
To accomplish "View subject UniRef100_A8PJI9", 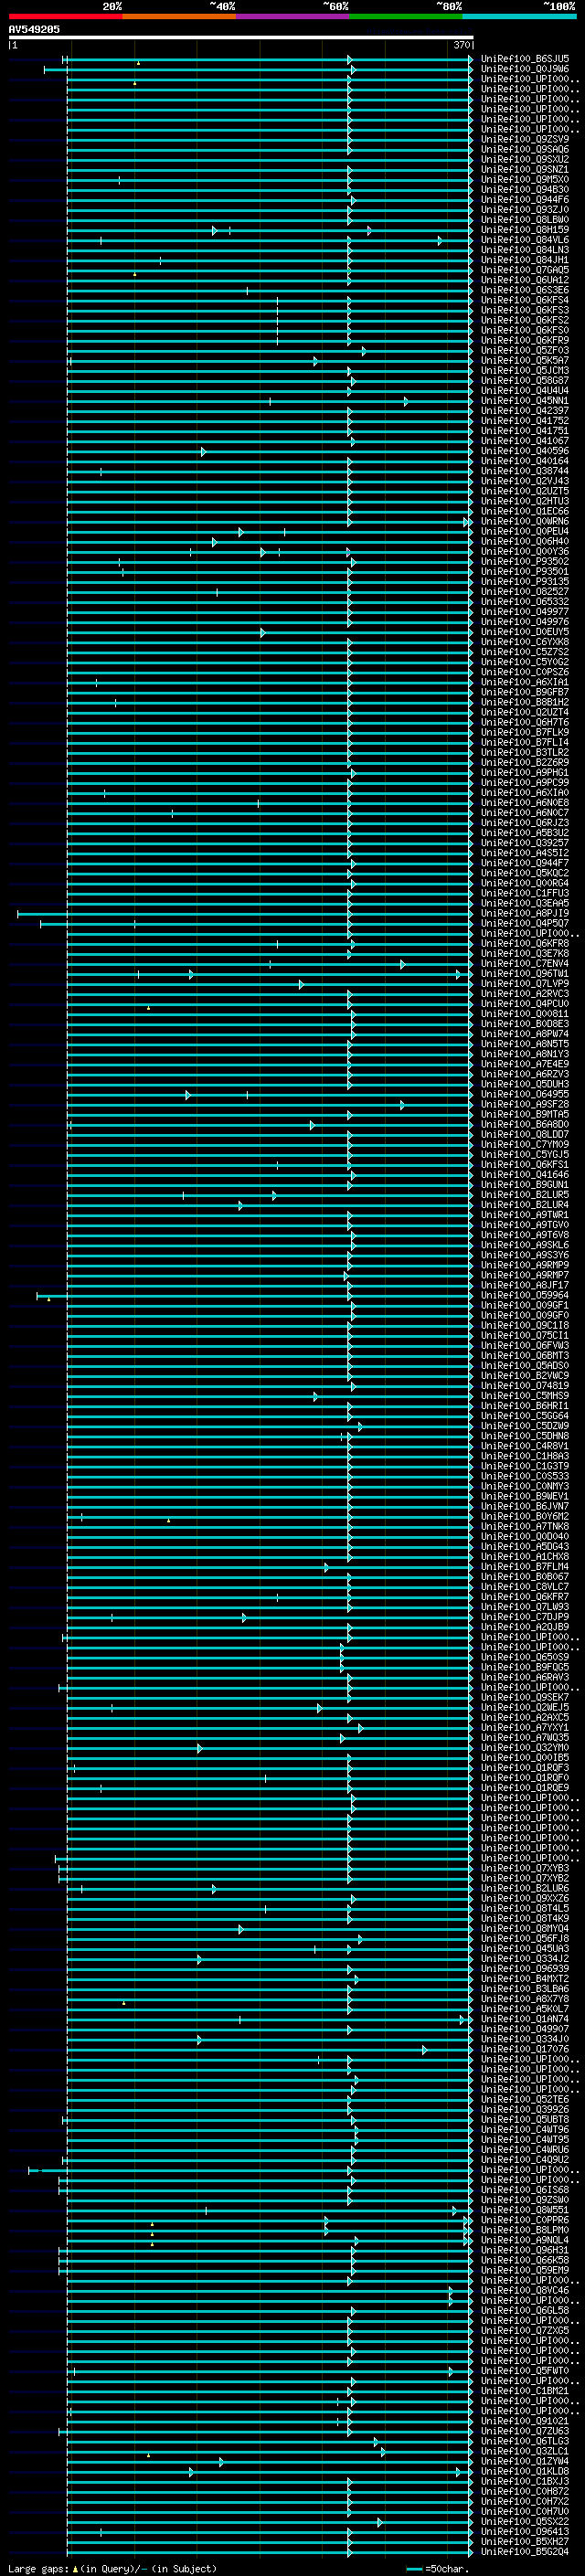I will tap(525, 913).
